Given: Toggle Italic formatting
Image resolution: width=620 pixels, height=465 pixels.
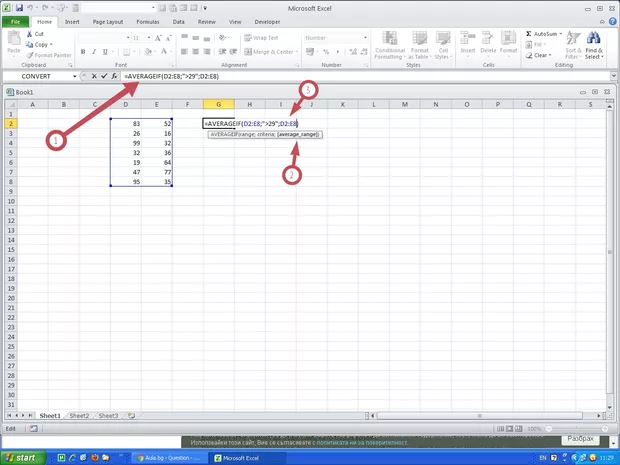Looking at the screenshot, I should [94, 52].
